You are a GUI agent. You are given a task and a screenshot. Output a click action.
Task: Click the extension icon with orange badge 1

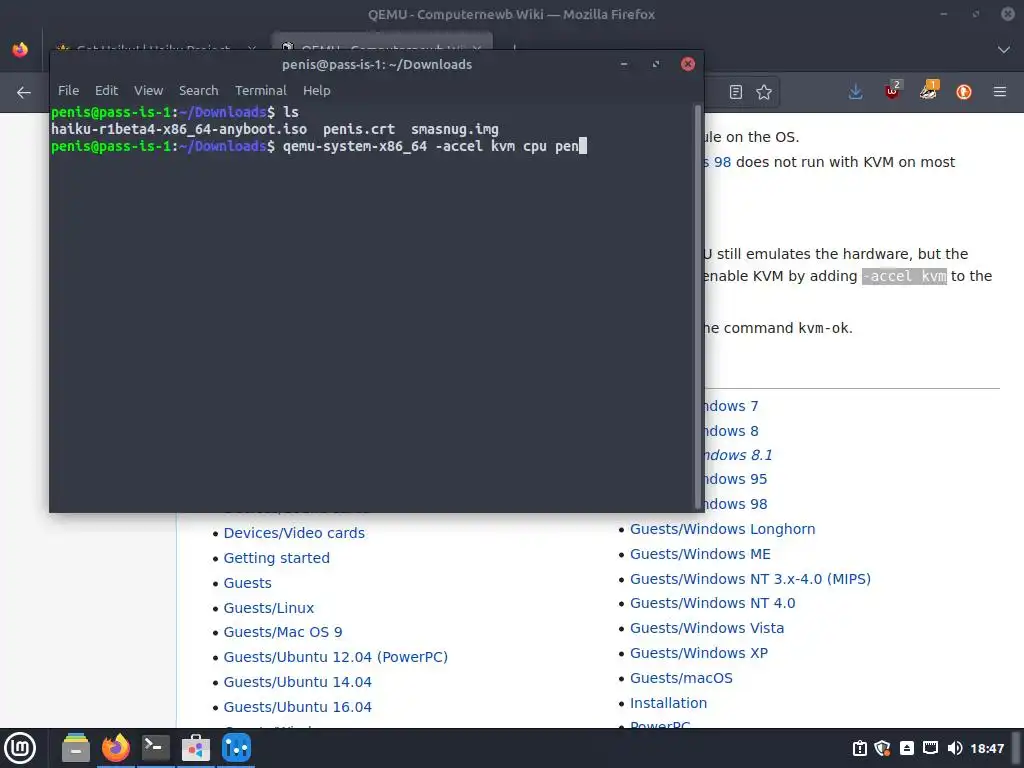click(928, 91)
